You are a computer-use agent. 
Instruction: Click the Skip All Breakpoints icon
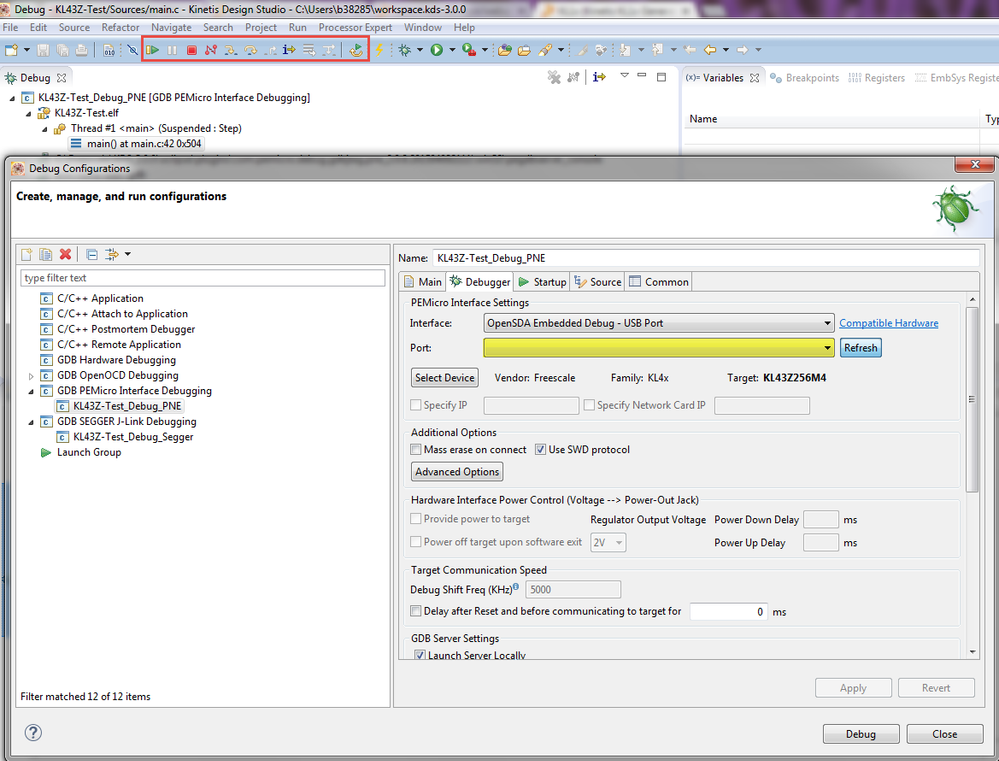coord(132,50)
